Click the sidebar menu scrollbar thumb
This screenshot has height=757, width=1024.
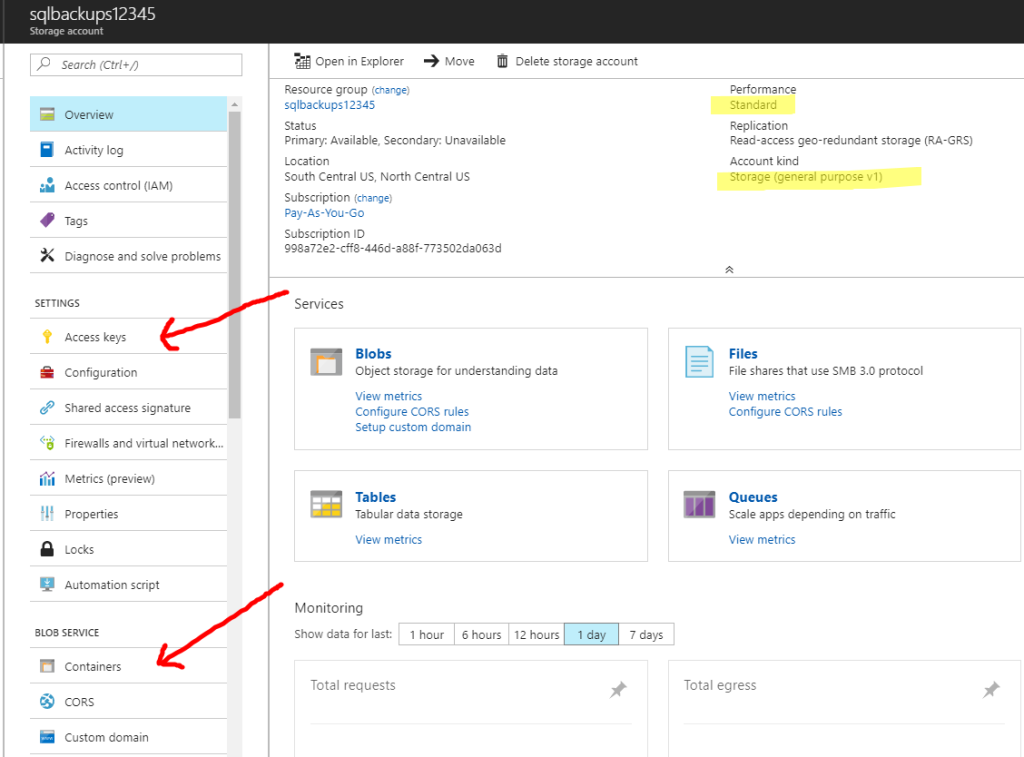(234, 265)
